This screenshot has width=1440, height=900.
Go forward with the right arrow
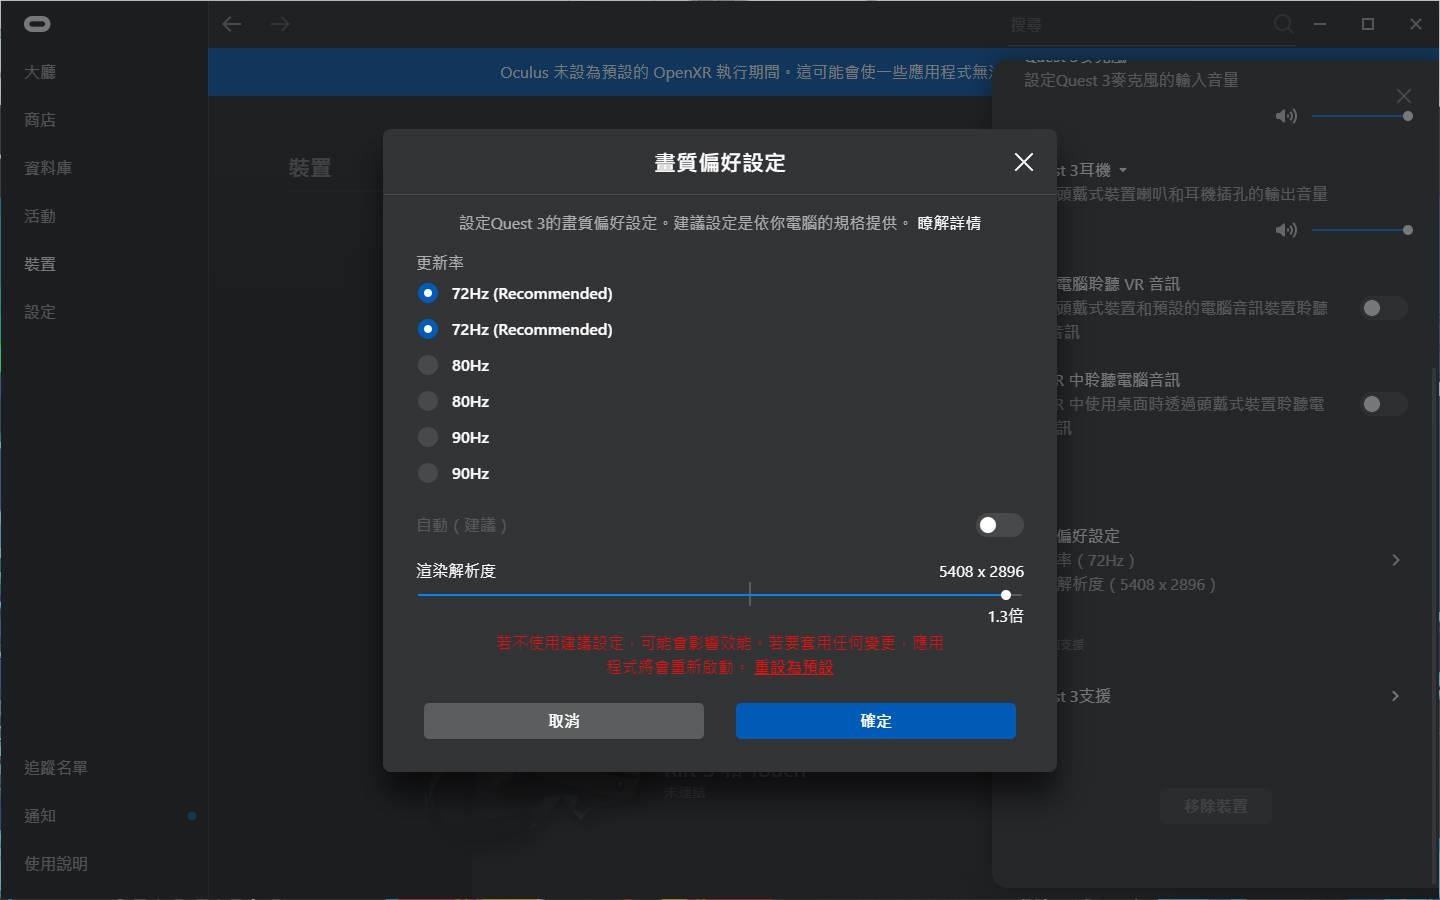click(x=280, y=24)
